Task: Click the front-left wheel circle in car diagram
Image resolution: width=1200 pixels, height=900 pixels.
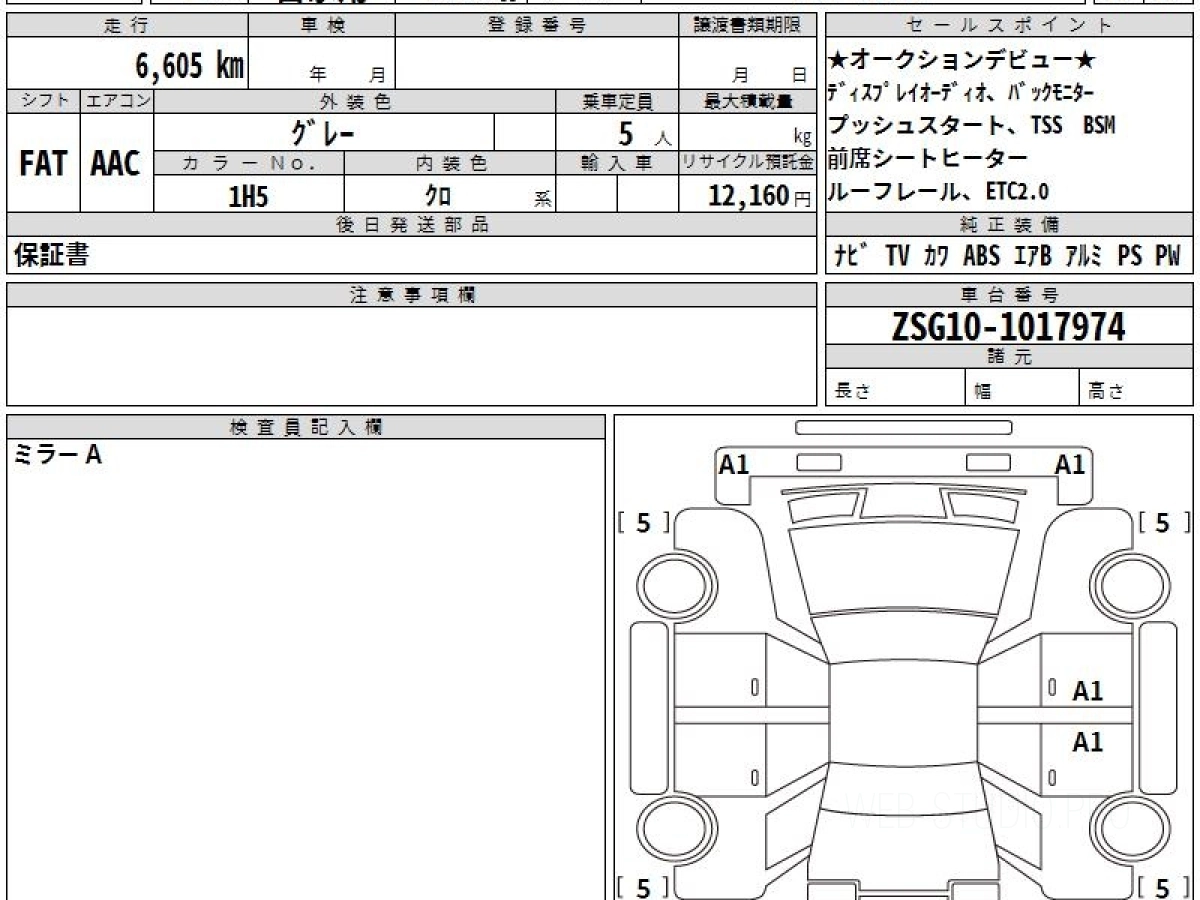Action: click(666, 582)
